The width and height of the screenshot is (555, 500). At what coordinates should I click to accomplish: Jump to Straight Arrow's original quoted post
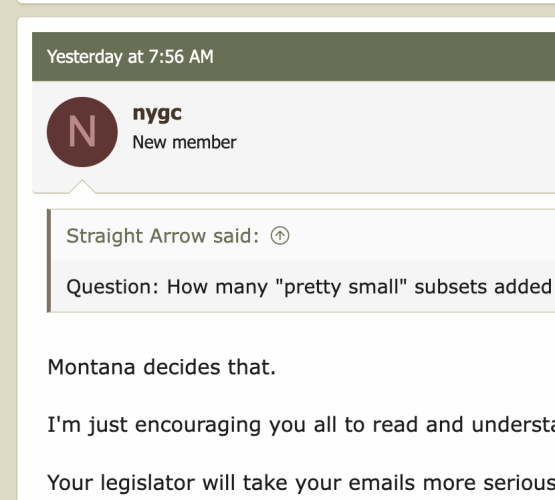tap(280, 236)
